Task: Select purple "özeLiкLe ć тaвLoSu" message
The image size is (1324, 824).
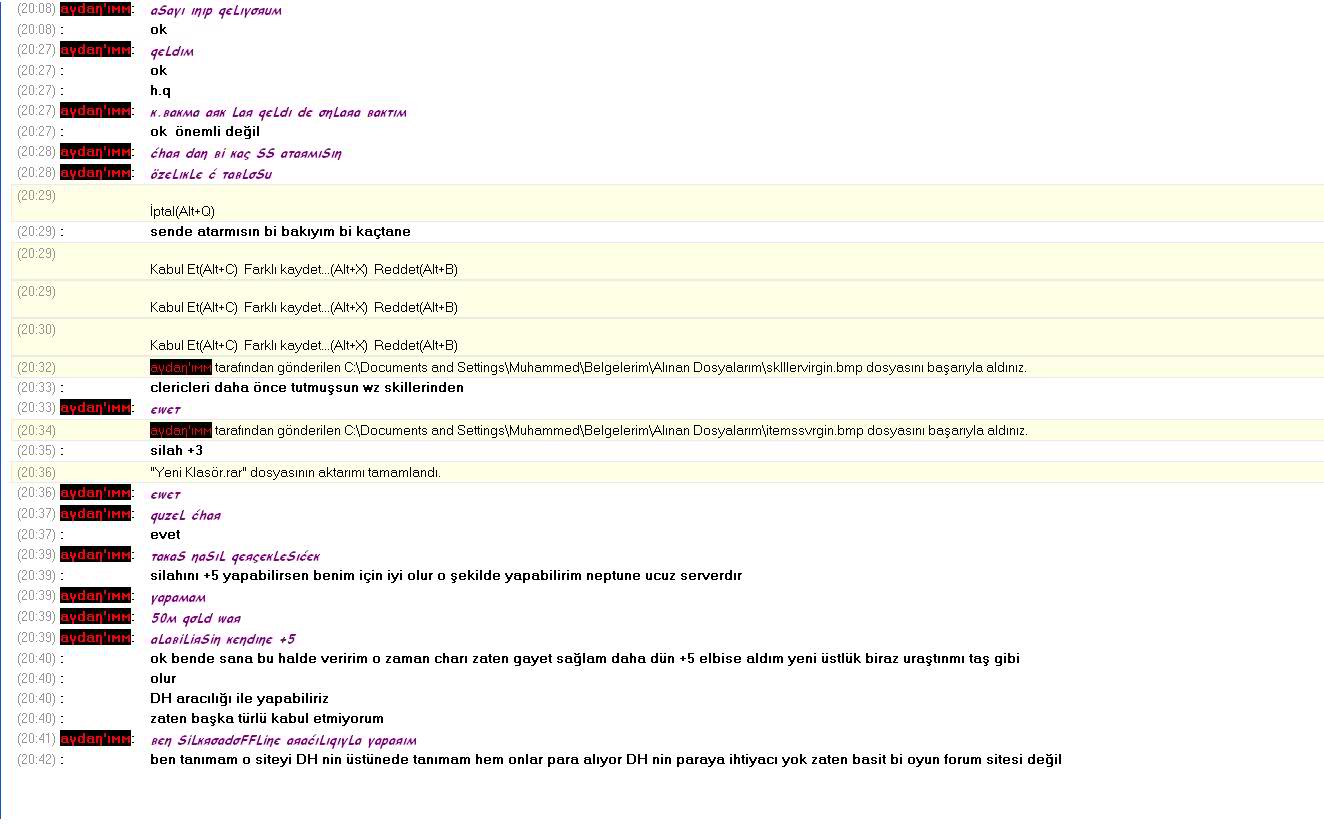Action: pos(211,174)
